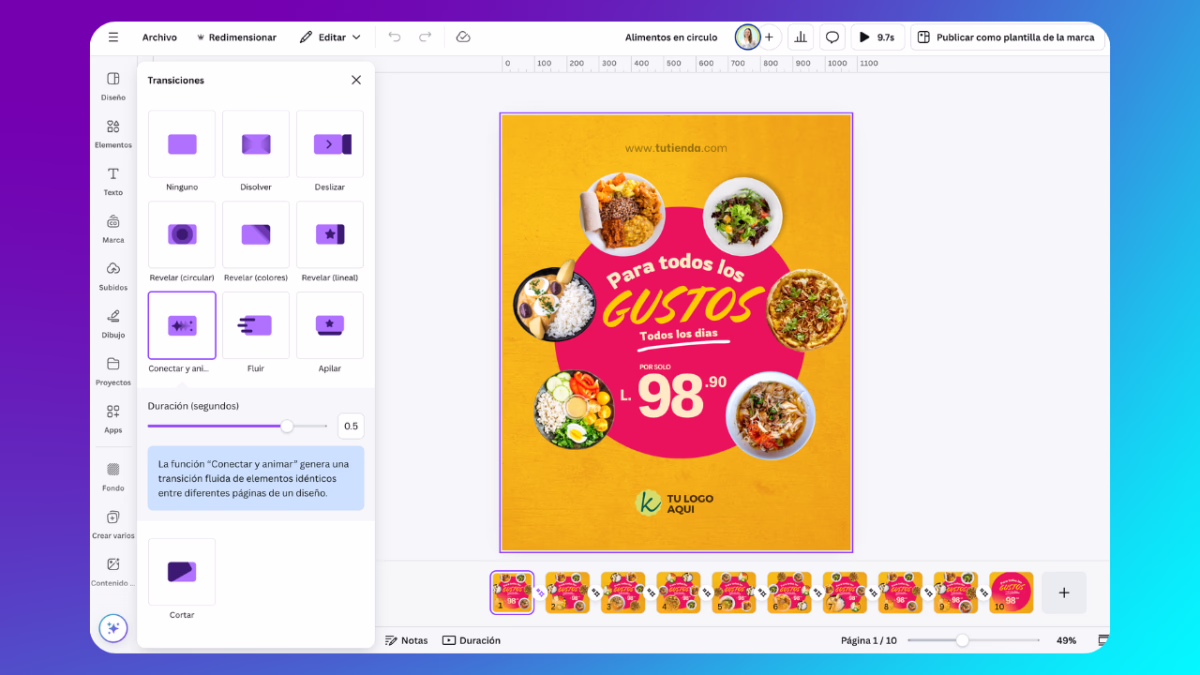Open page 7 thumbnail
This screenshot has height=675, width=1200.
tap(845, 592)
